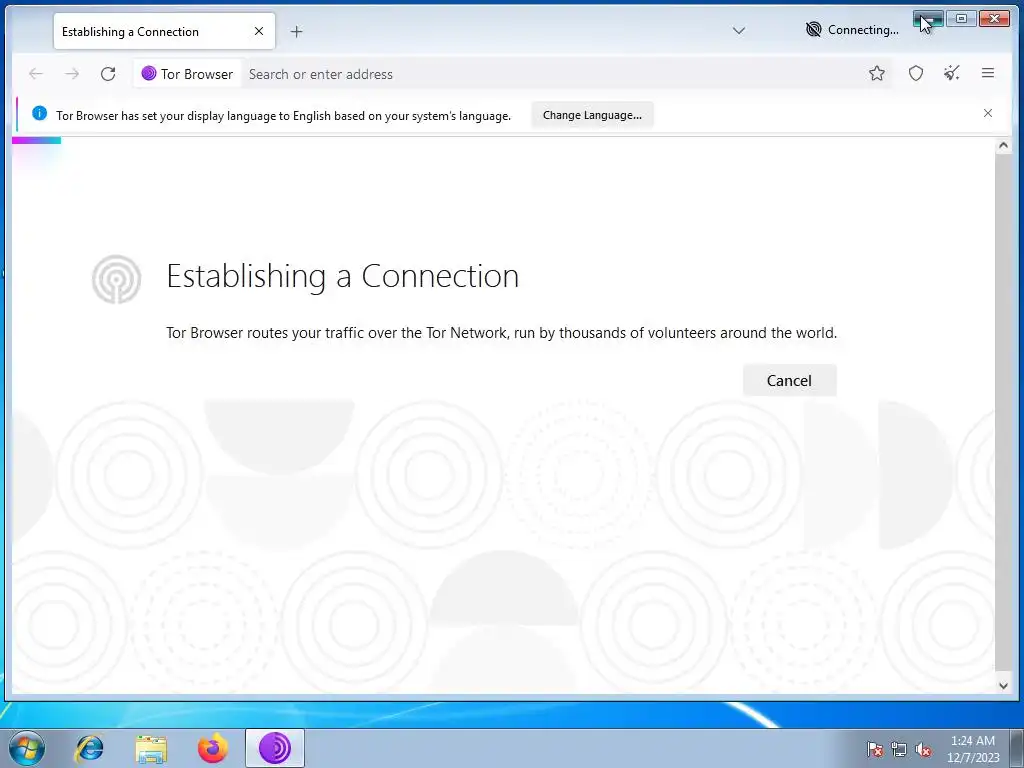Maximize the Tor Browser window
Screen dimensions: 1024x768
coord(961,18)
